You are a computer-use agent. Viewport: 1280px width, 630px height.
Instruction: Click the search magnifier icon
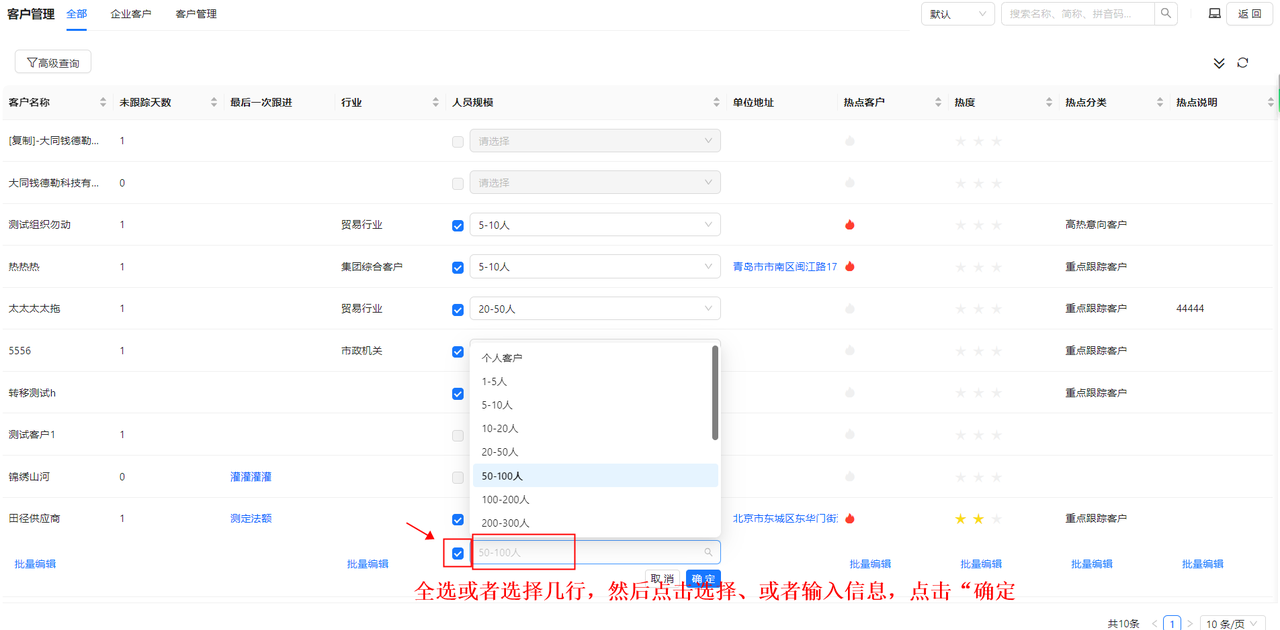pyautogui.click(x=1166, y=14)
